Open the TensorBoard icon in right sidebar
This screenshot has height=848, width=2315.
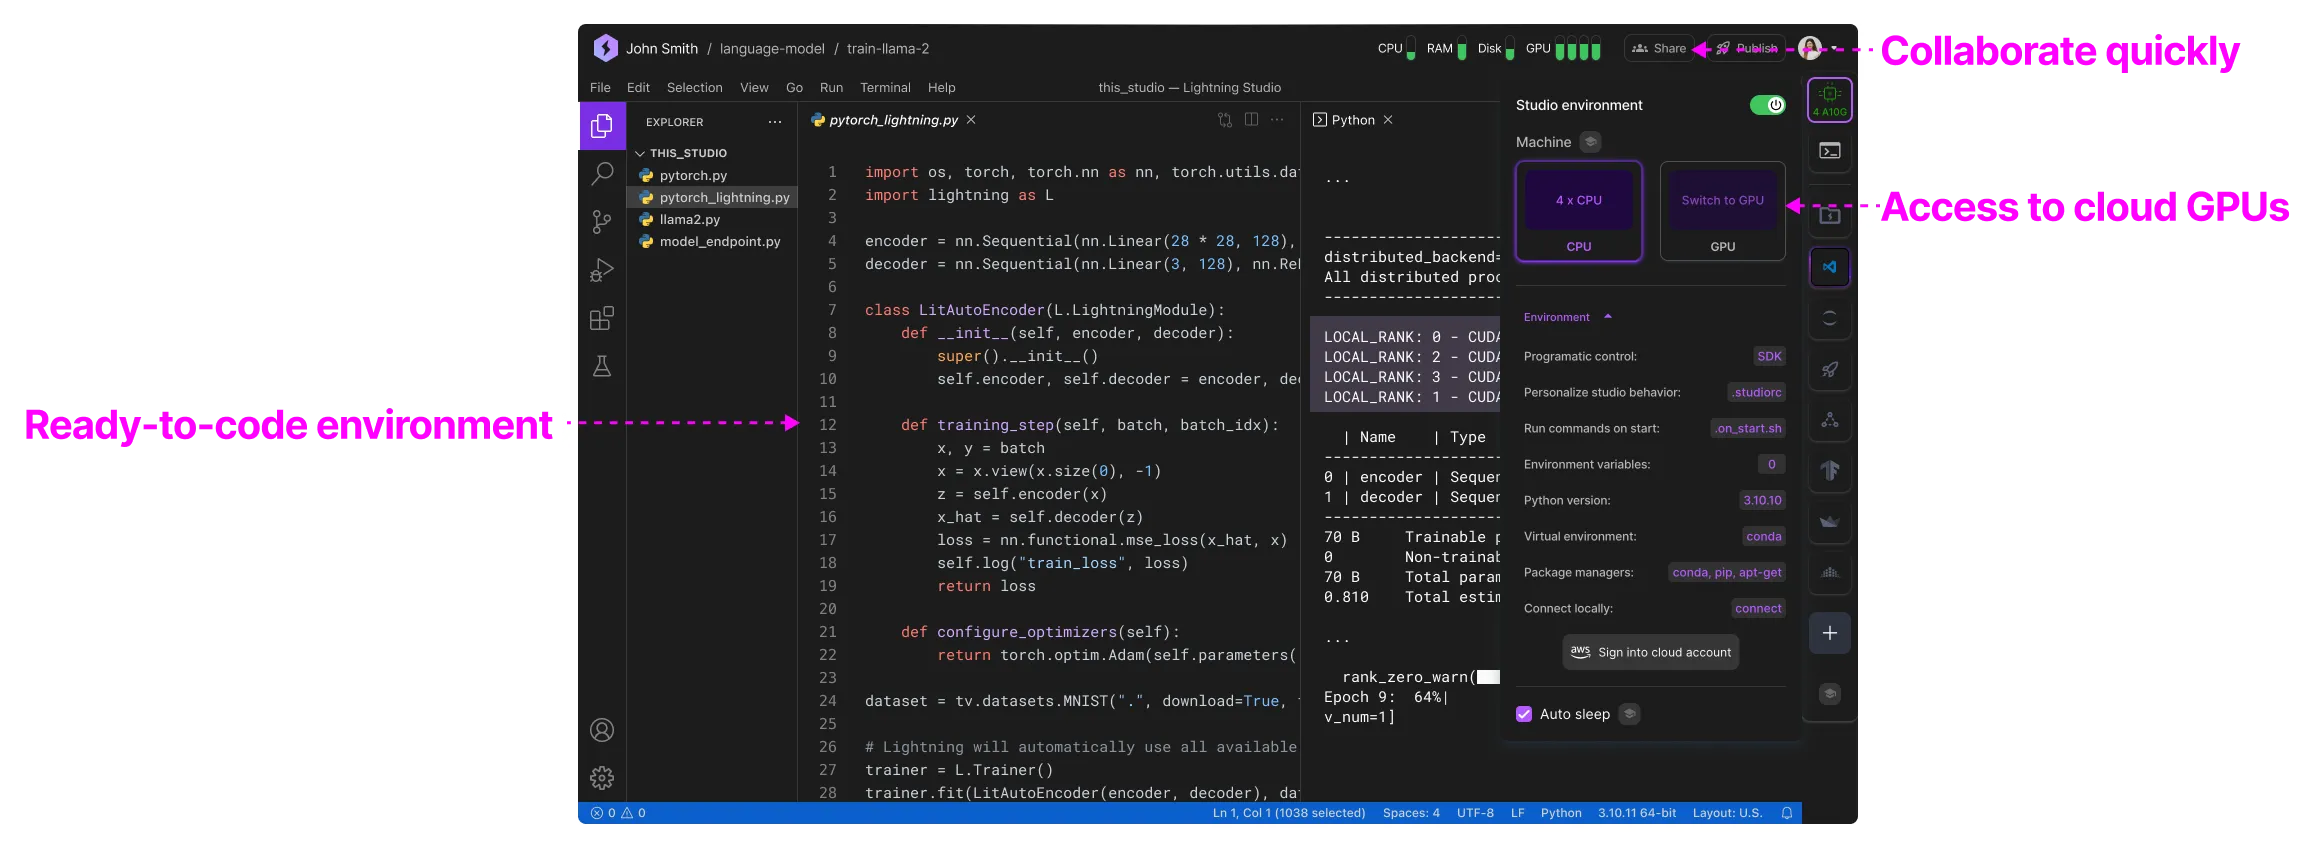click(1830, 471)
